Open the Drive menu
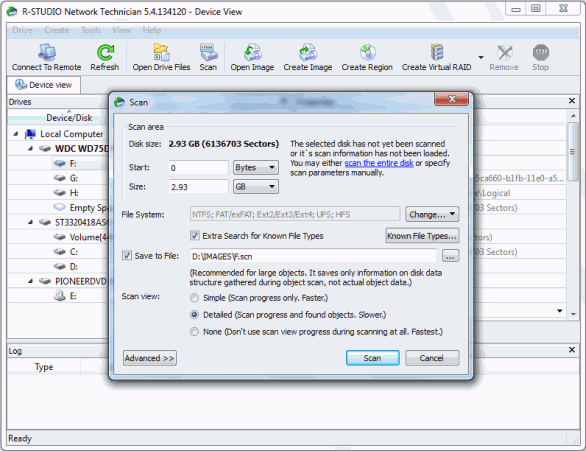This screenshot has height=451, width=586. click(22, 30)
